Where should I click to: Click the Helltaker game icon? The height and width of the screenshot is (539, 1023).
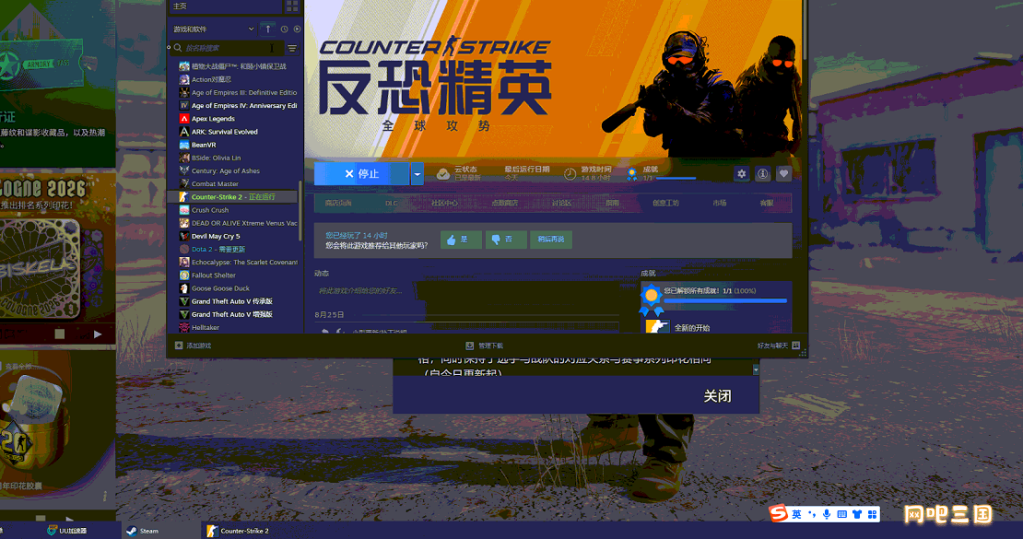click(x=184, y=328)
